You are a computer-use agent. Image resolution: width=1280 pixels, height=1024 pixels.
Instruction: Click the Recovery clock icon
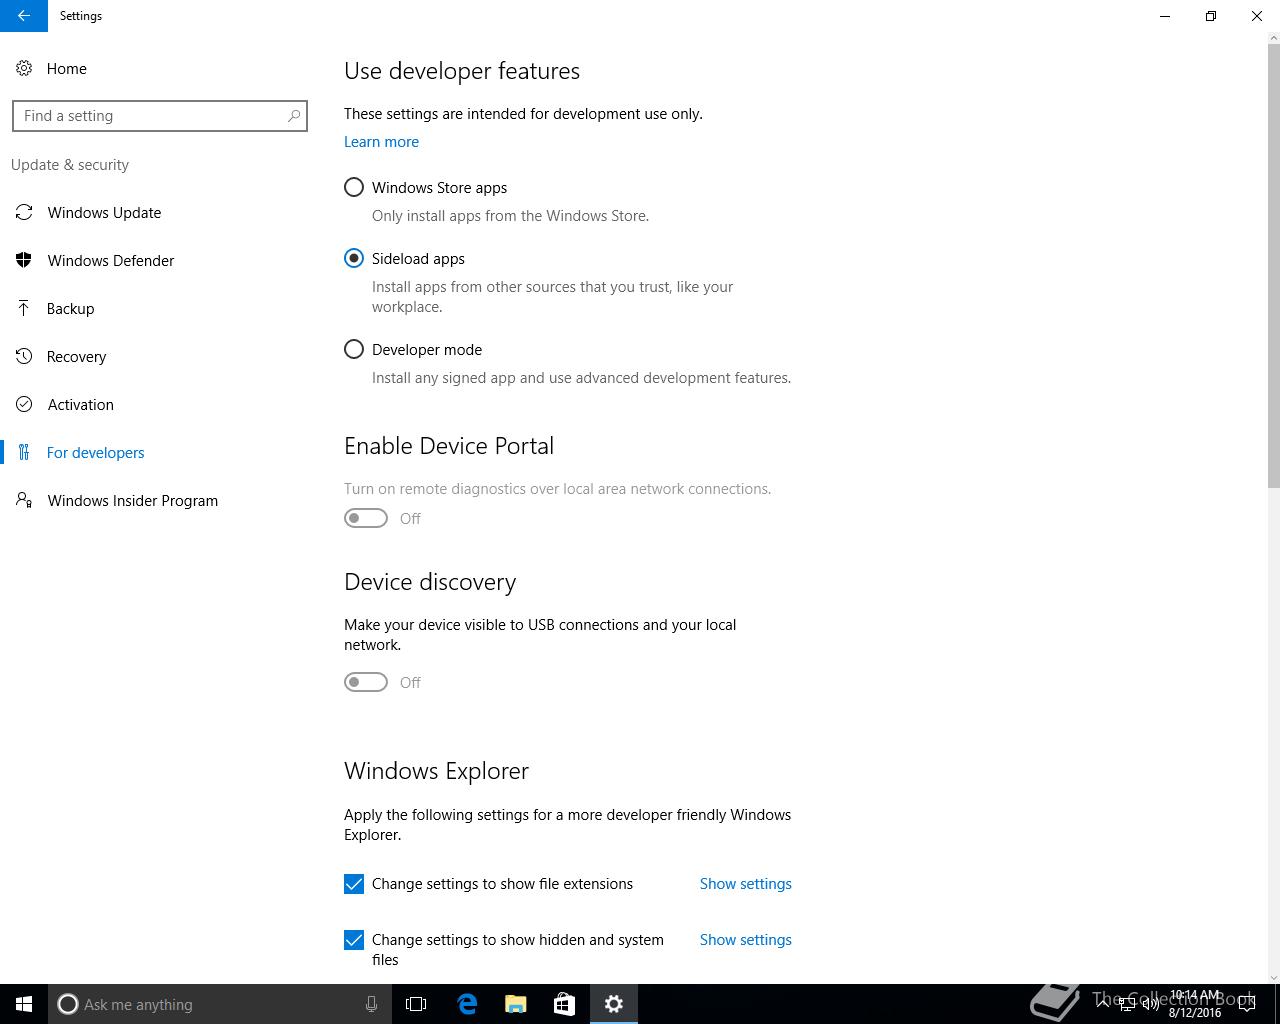(x=24, y=356)
